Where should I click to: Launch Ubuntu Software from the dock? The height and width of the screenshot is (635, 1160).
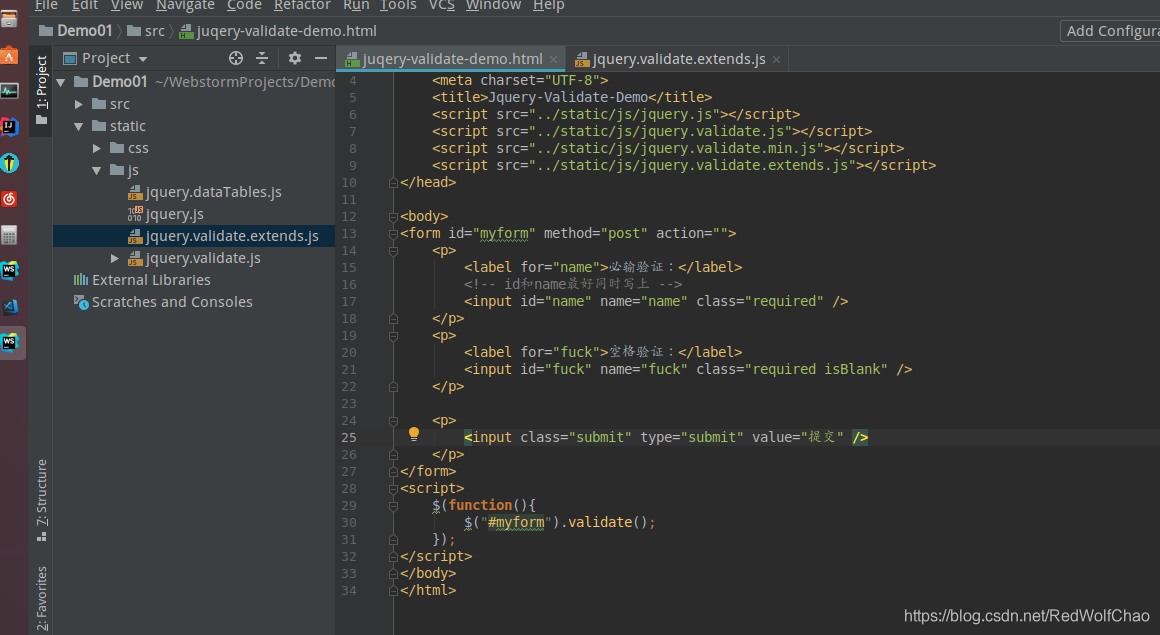pos(9,56)
